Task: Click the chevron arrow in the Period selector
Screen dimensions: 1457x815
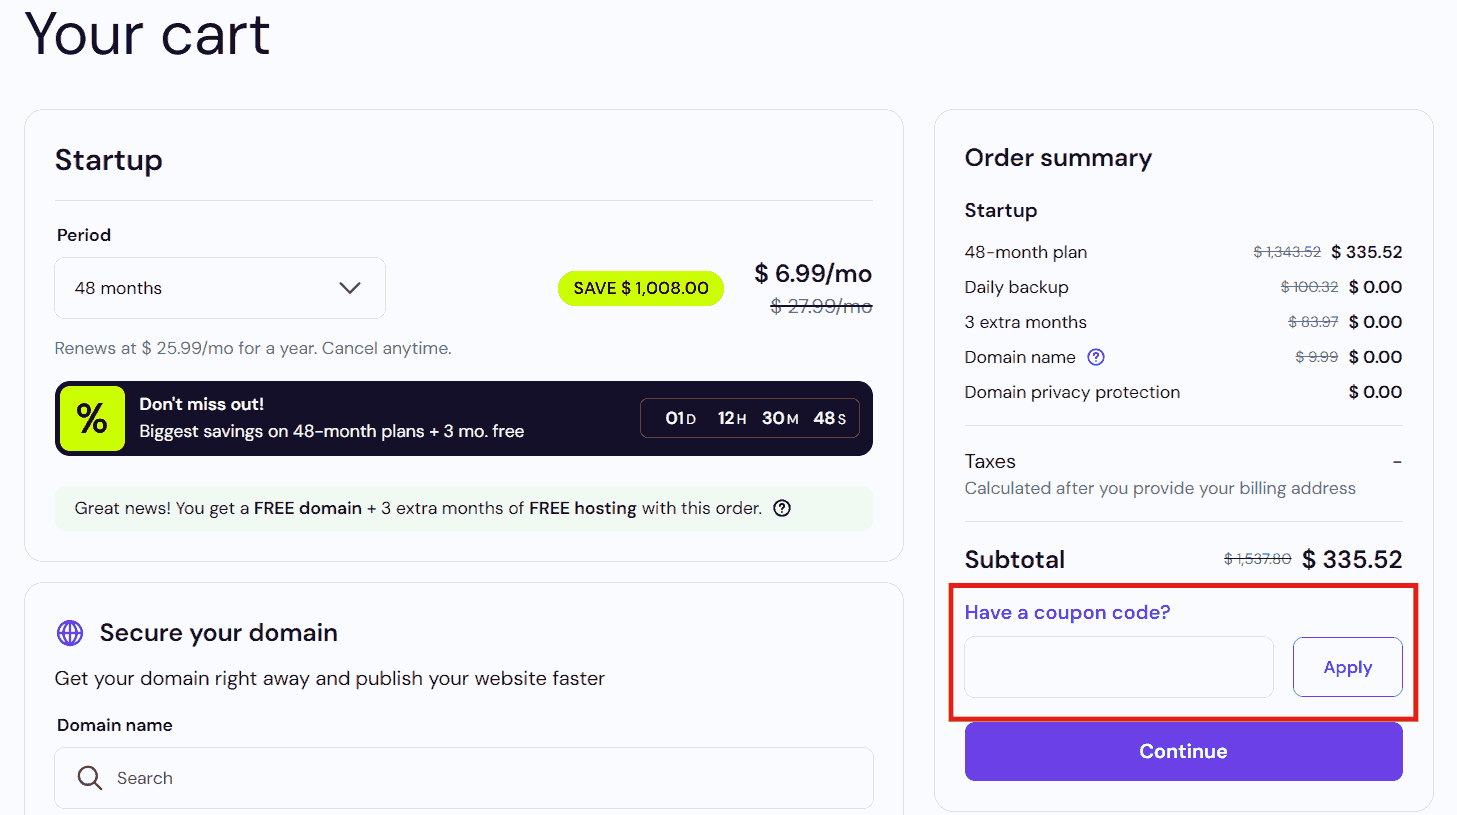Action: (x=349, y=288)
